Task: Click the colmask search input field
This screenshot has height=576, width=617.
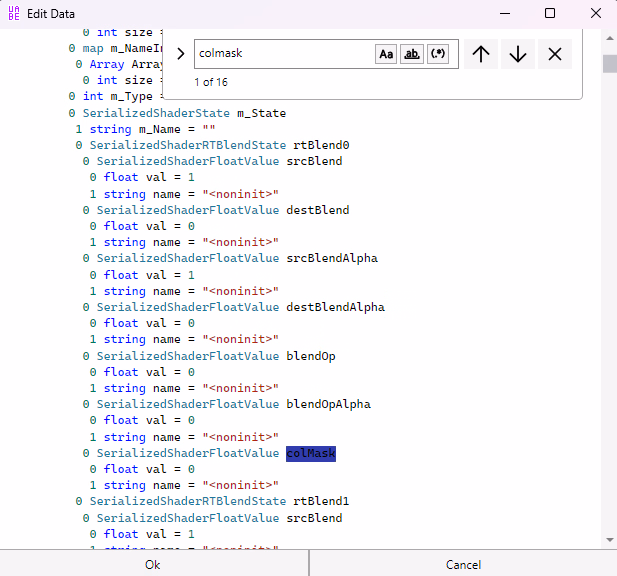Action: (282, 54)
